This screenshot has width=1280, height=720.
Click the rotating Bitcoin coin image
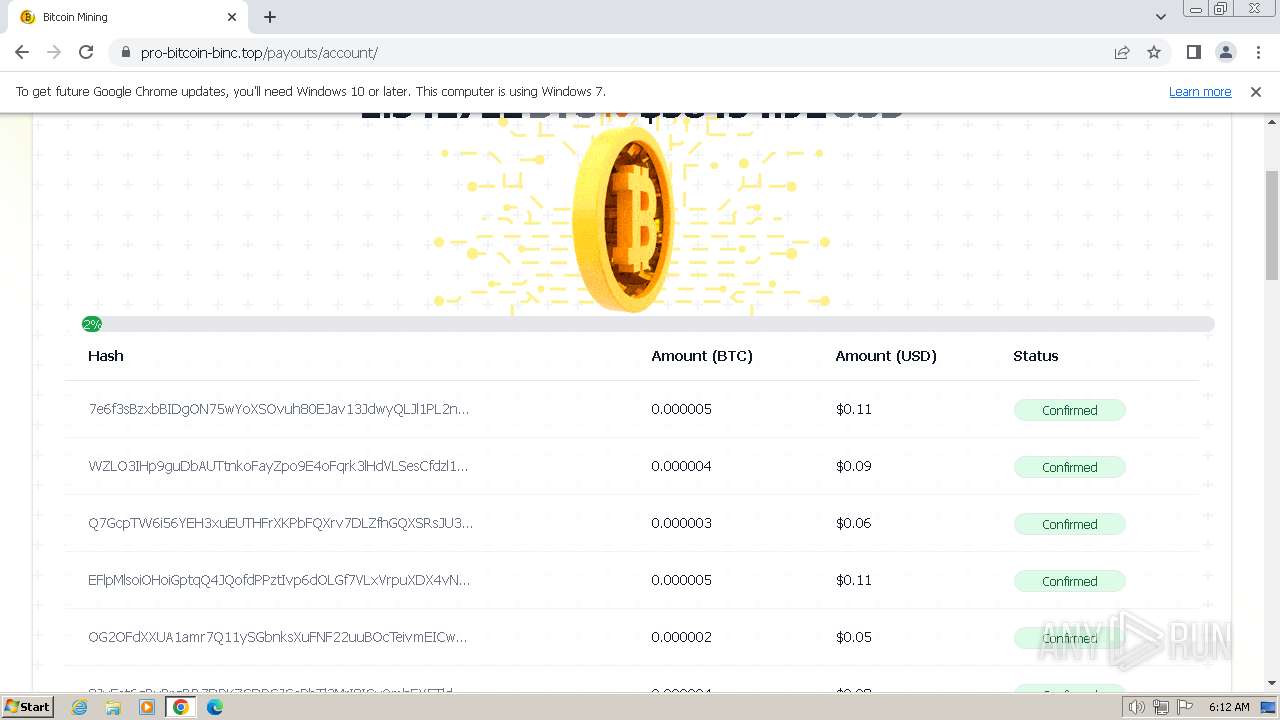pos(626,220)
